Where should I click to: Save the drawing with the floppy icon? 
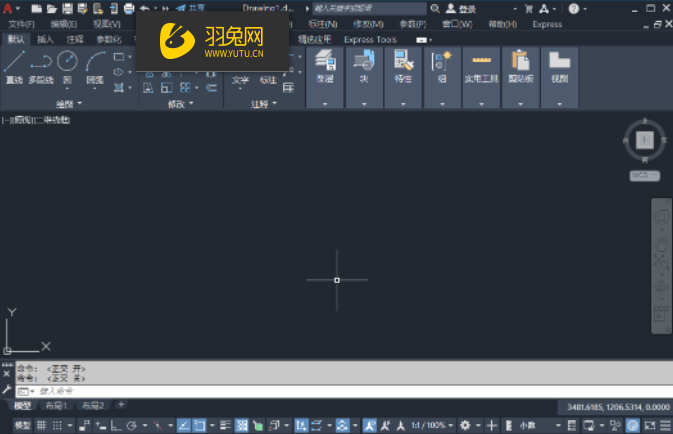67,8
